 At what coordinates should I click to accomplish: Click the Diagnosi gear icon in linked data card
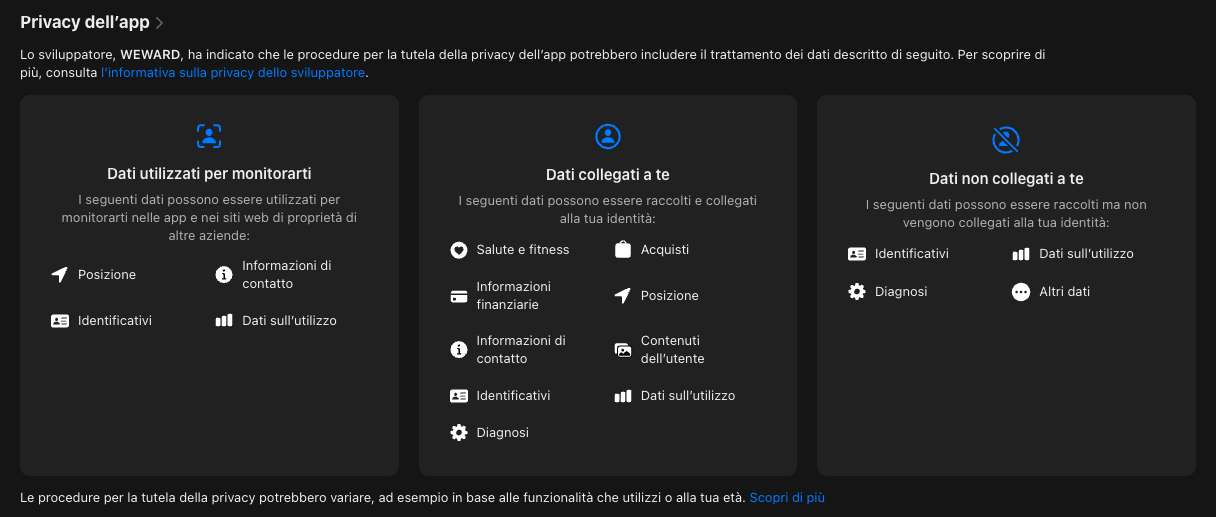459,433
